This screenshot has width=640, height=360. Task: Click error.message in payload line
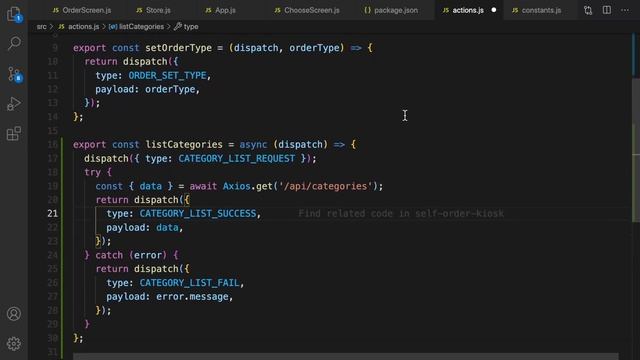(192, 297)
